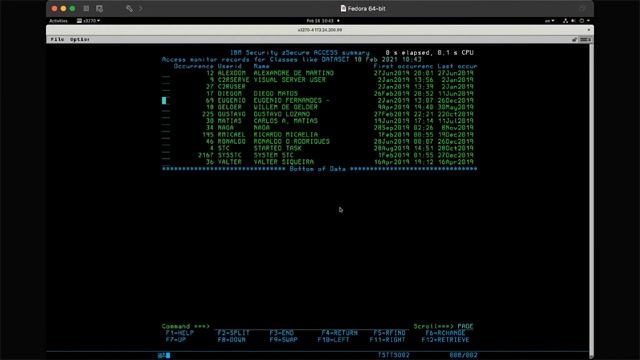This screenshot has width=640, height=360.
Task: Click the name EUGENIO FERNANDES
Action: click(x=287, y=100)
